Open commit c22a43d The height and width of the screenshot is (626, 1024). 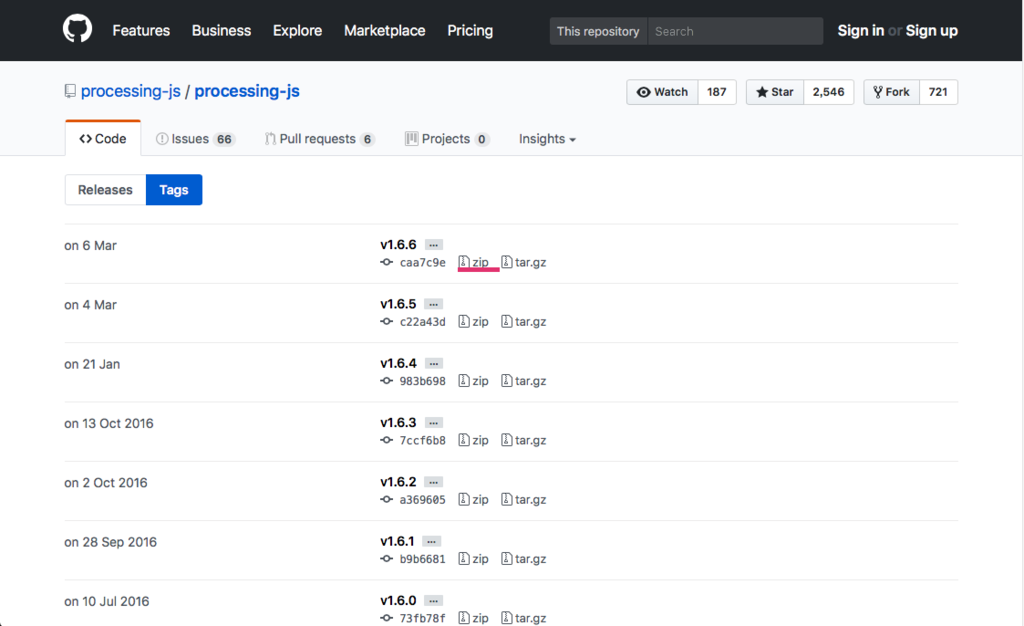[423, 322]
